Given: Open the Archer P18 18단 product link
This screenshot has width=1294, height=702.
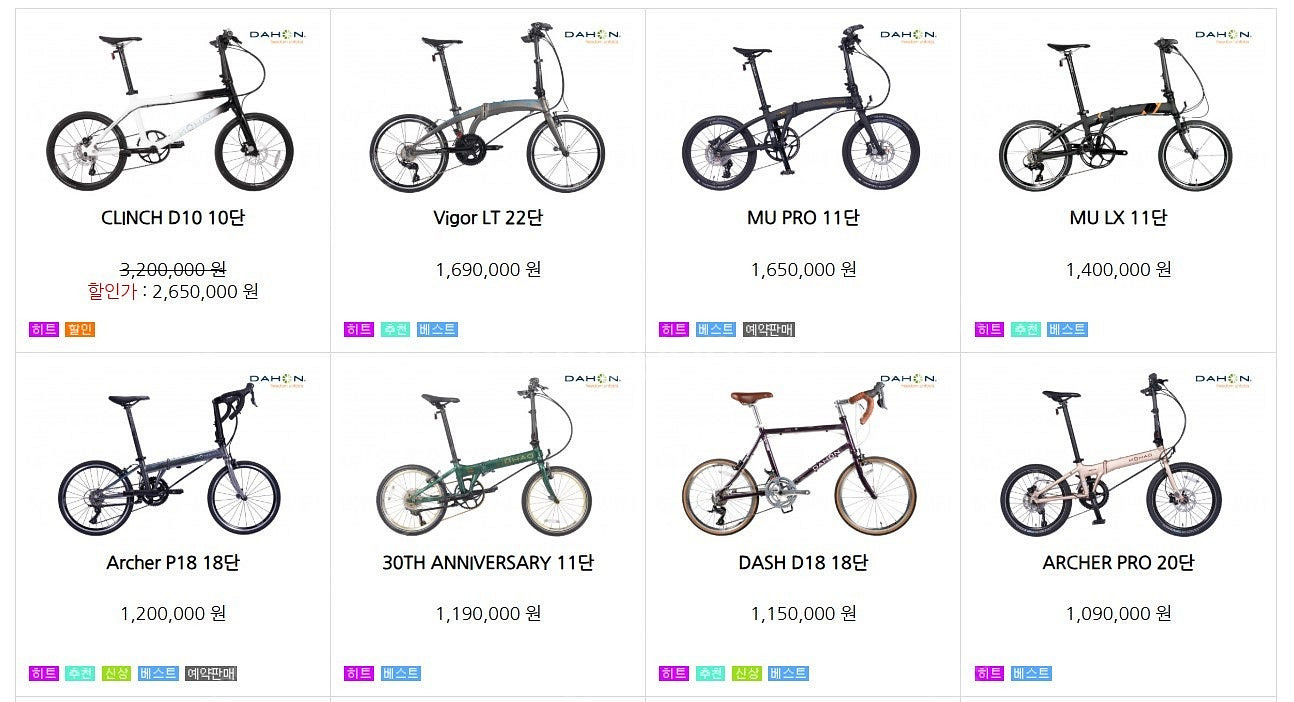Looking at the screenshot, I should (x=173, y=563).
